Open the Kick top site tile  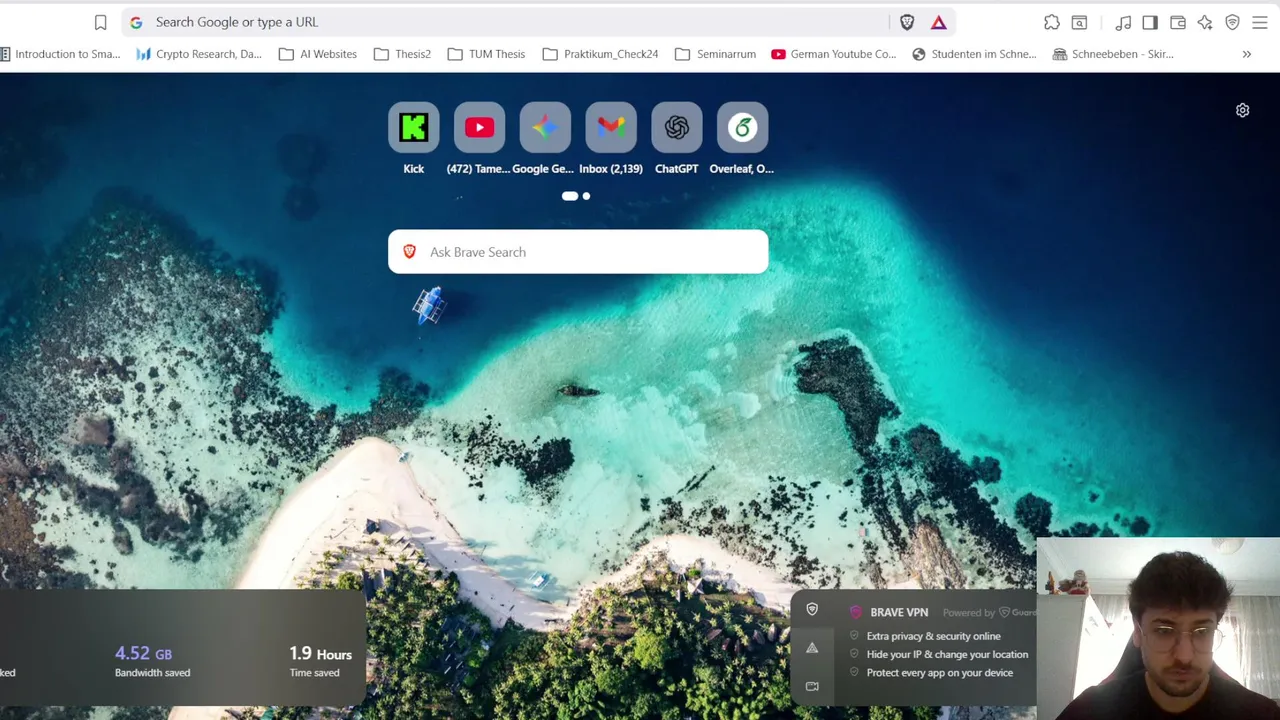tap(414, 139)
